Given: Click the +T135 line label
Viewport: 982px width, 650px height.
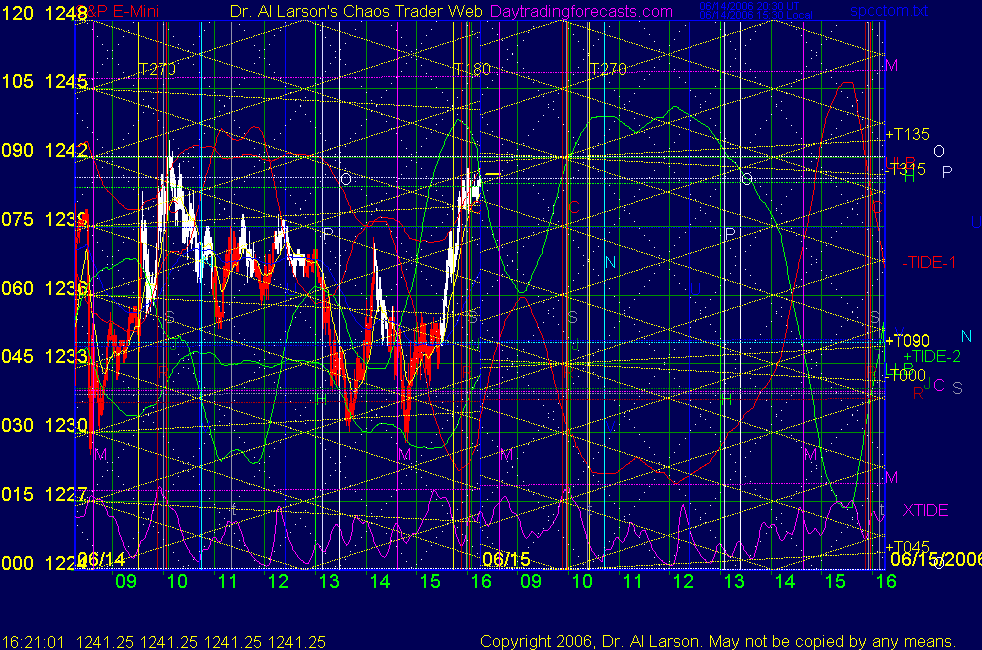Looking at the screenshot, I should (x=907, y=134).
